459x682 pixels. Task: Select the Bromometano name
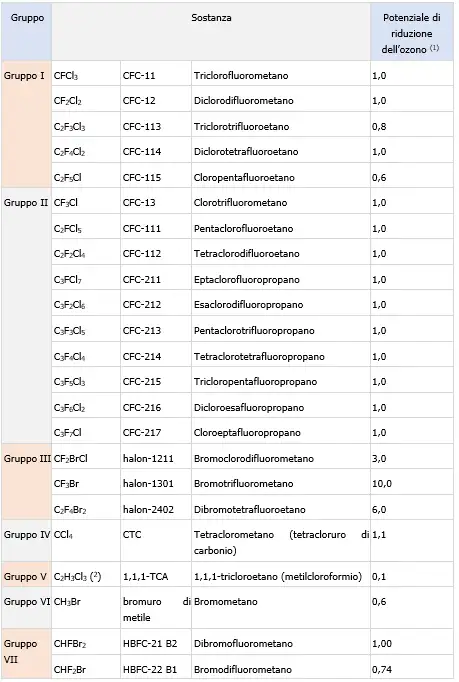pos(225,602)
